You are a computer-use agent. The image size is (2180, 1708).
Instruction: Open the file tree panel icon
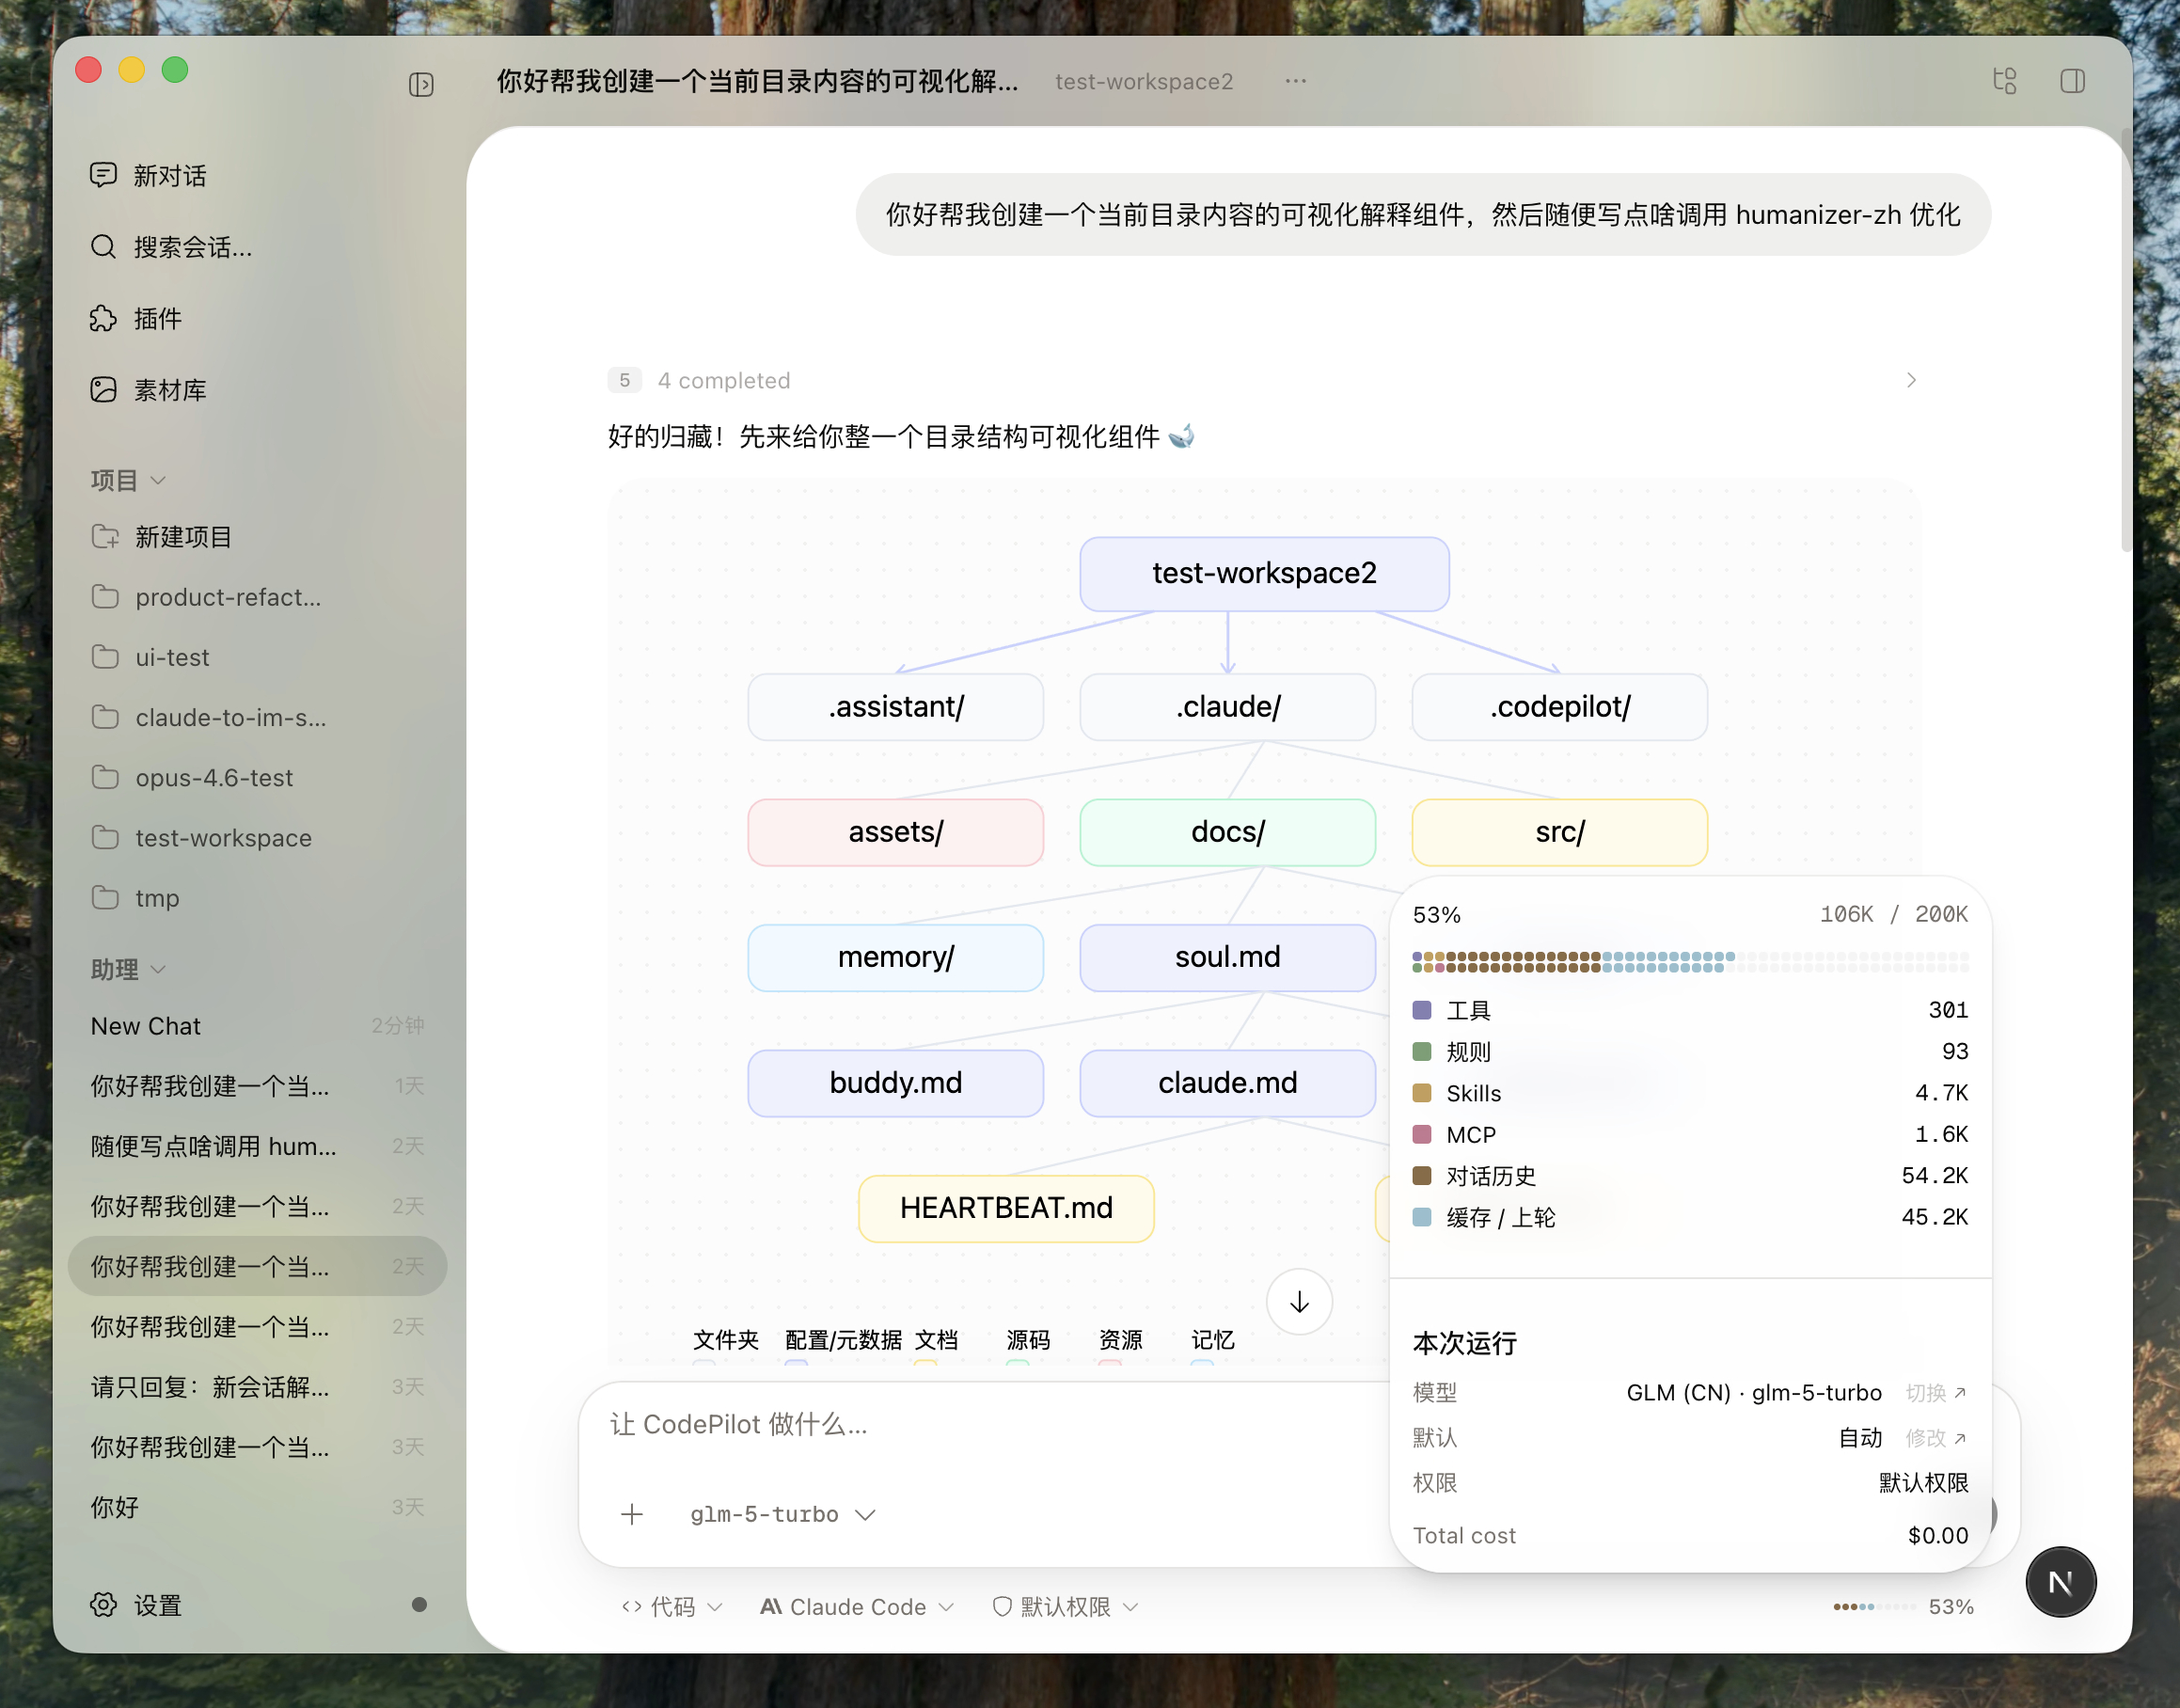tap(2004, 81)
